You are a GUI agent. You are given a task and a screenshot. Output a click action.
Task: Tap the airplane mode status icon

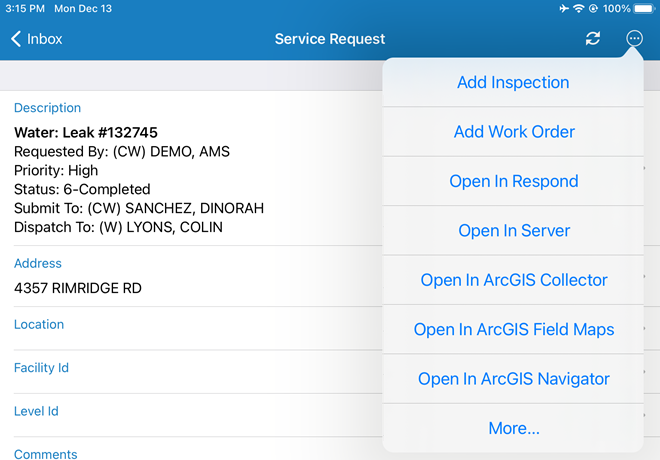click(x=561, y=8)
